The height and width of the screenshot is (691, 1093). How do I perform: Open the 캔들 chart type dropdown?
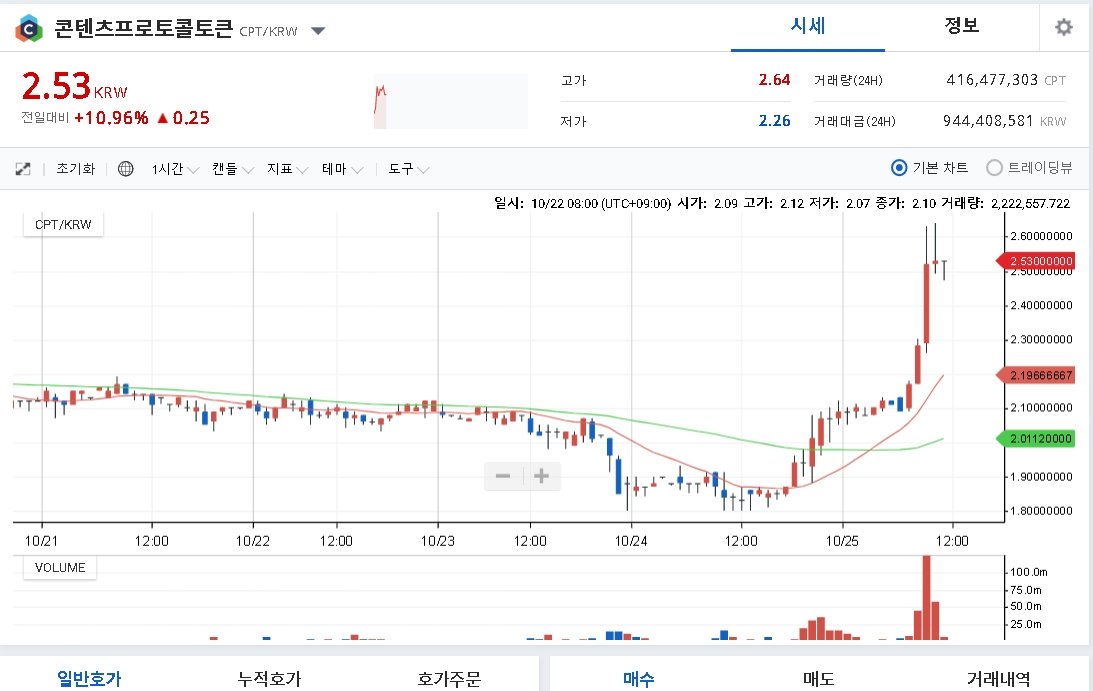point(233,169)
